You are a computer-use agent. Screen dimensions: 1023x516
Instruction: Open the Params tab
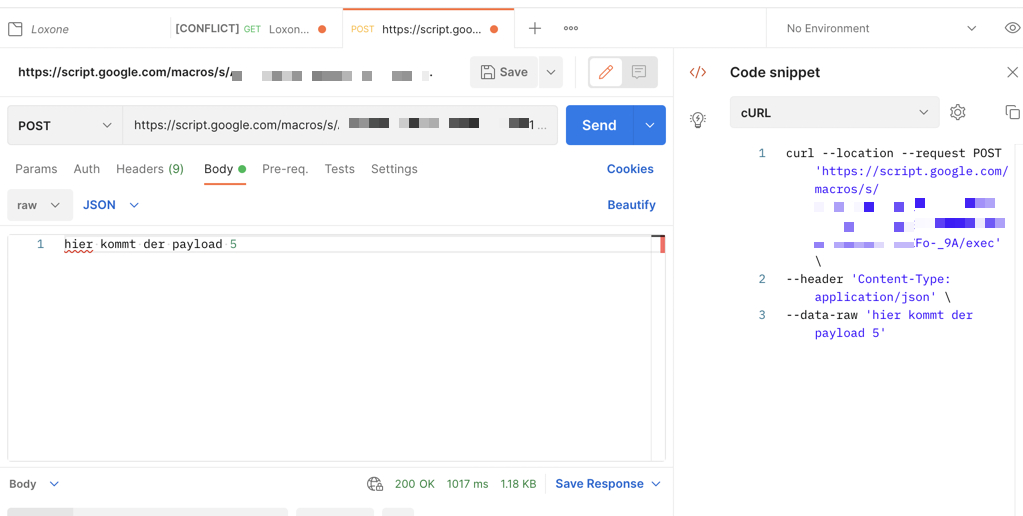tap(36, 169)
